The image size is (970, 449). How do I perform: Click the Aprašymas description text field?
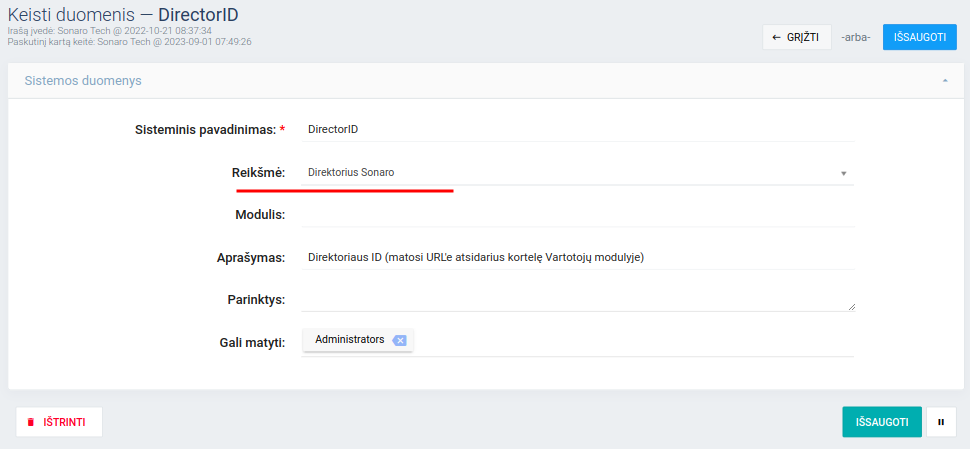(577, 257)
